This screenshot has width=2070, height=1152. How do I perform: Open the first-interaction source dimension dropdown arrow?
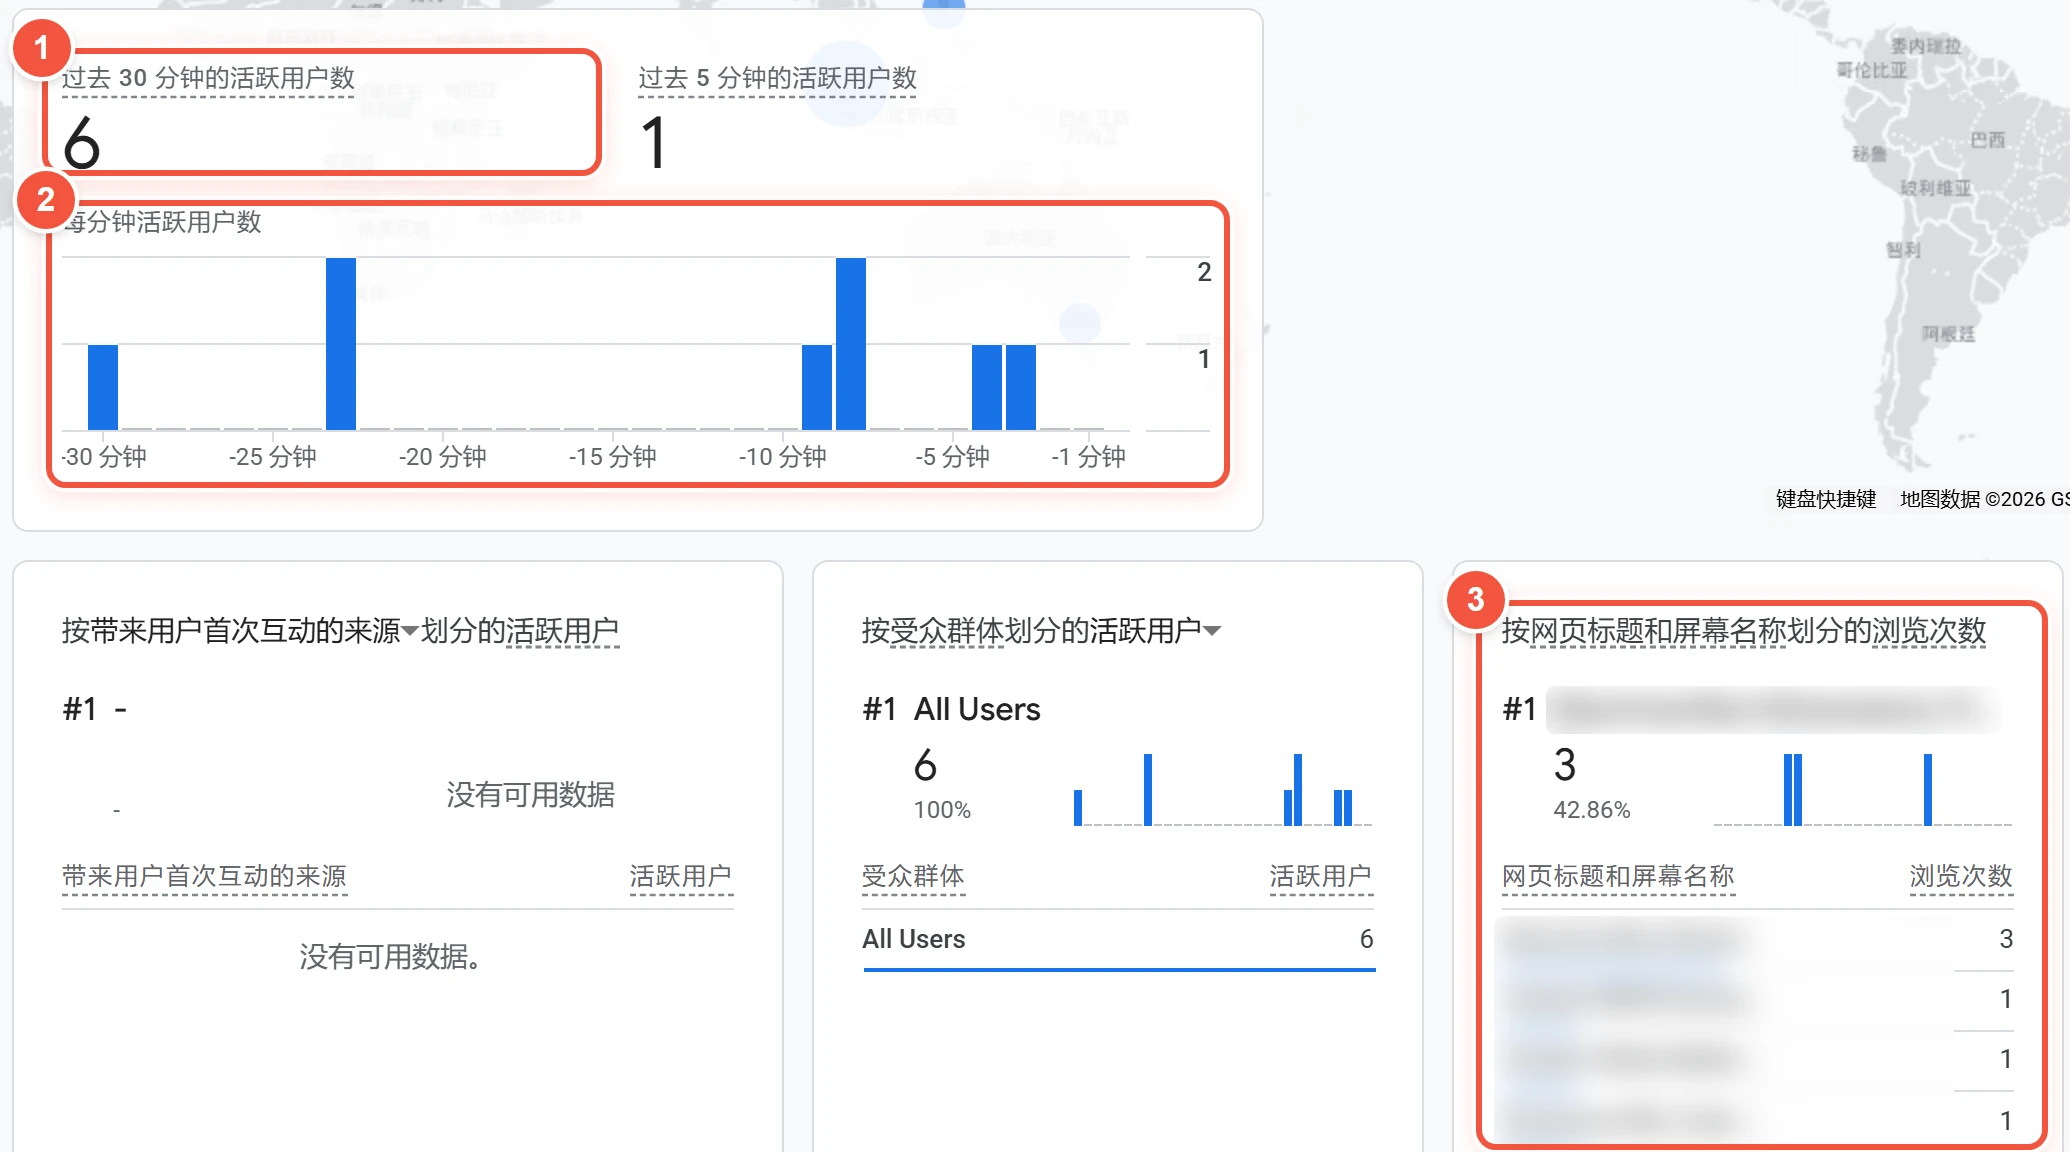410,631
